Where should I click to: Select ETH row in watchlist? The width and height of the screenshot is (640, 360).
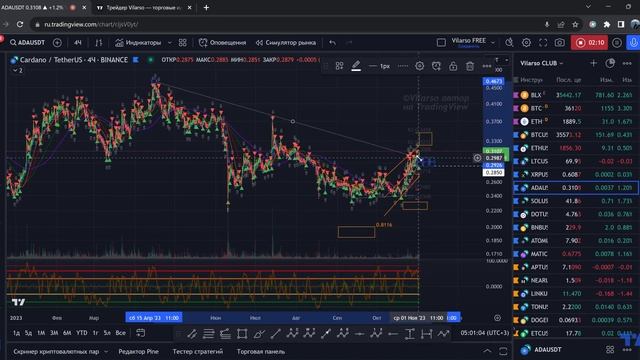click(576, 122)
